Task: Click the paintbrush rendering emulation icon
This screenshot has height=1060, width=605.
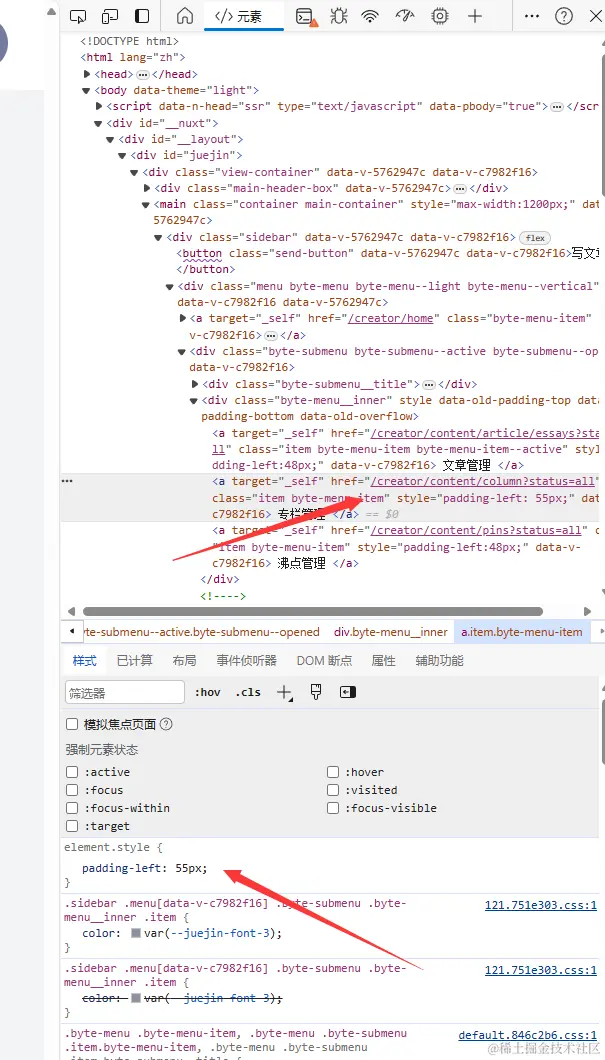Action: [316, 692]
